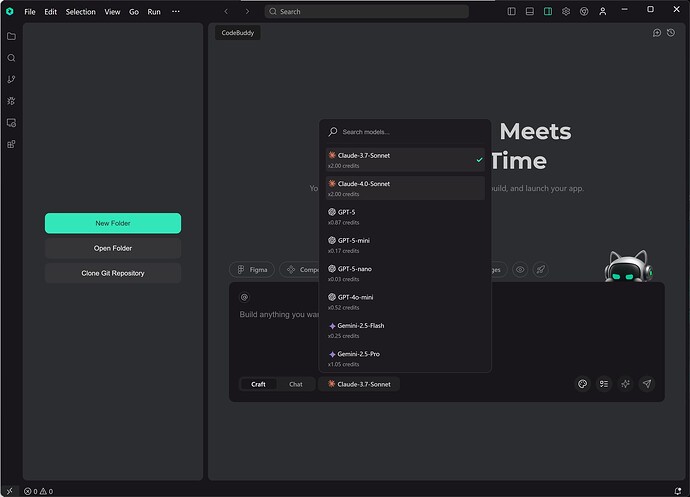Select the CodeBuddy panel tab
Screen dimensions: 690x497
(x=238, y=33)
